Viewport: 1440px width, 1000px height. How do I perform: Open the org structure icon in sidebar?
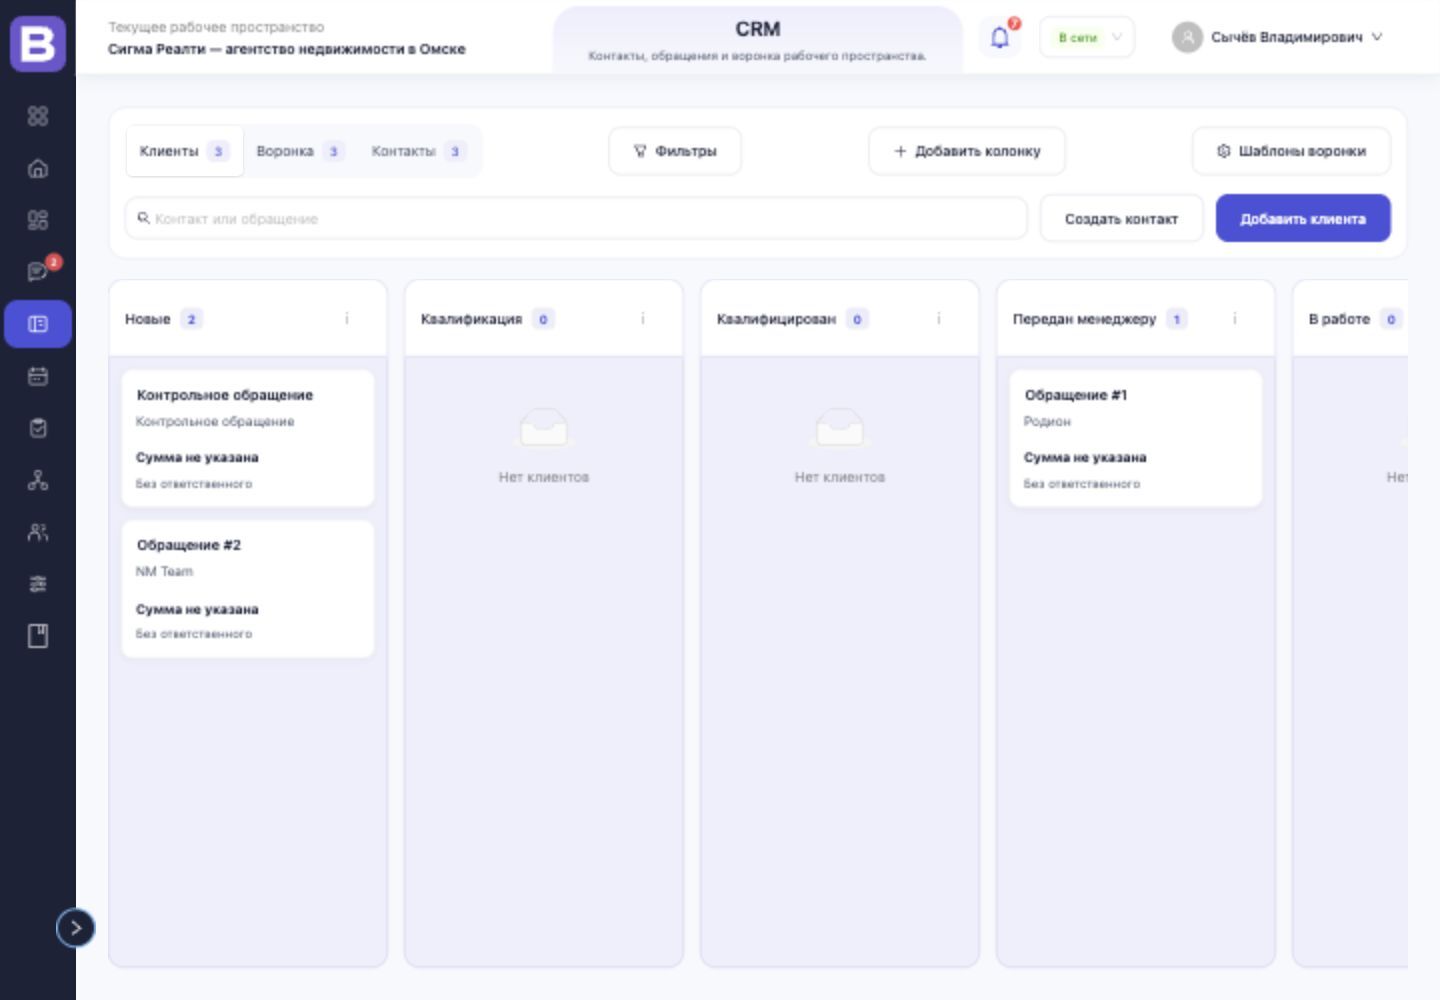(38, 480)
